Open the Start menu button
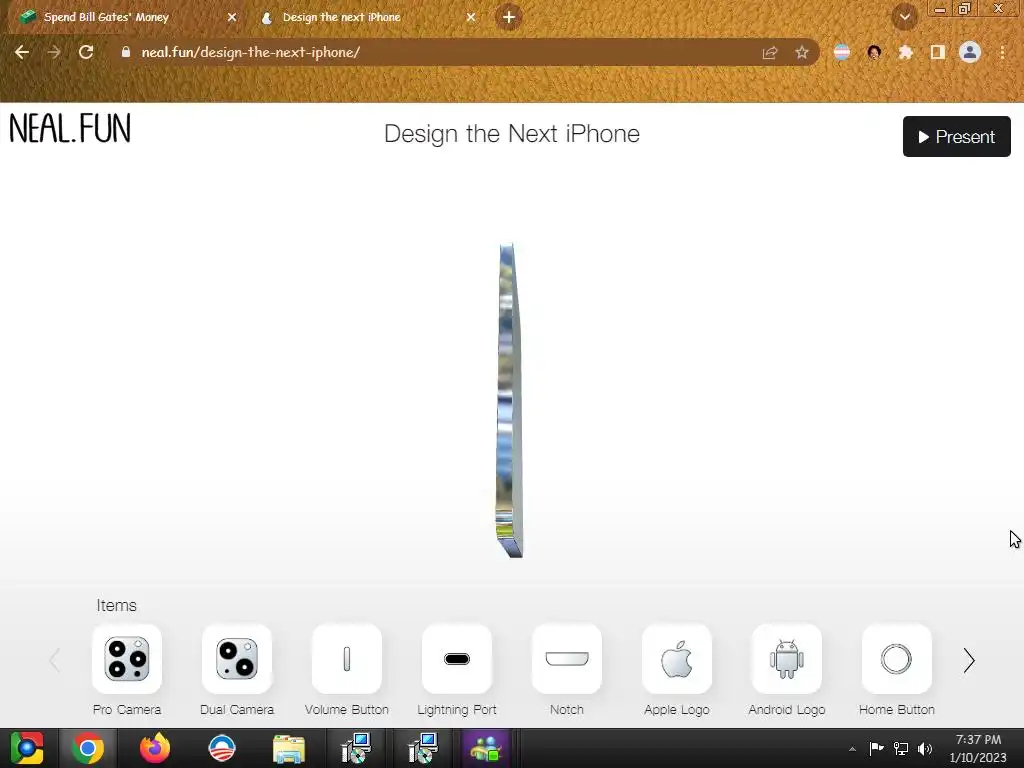The width and height of the screenshot is (1024, 768). (x=27, y=748)
